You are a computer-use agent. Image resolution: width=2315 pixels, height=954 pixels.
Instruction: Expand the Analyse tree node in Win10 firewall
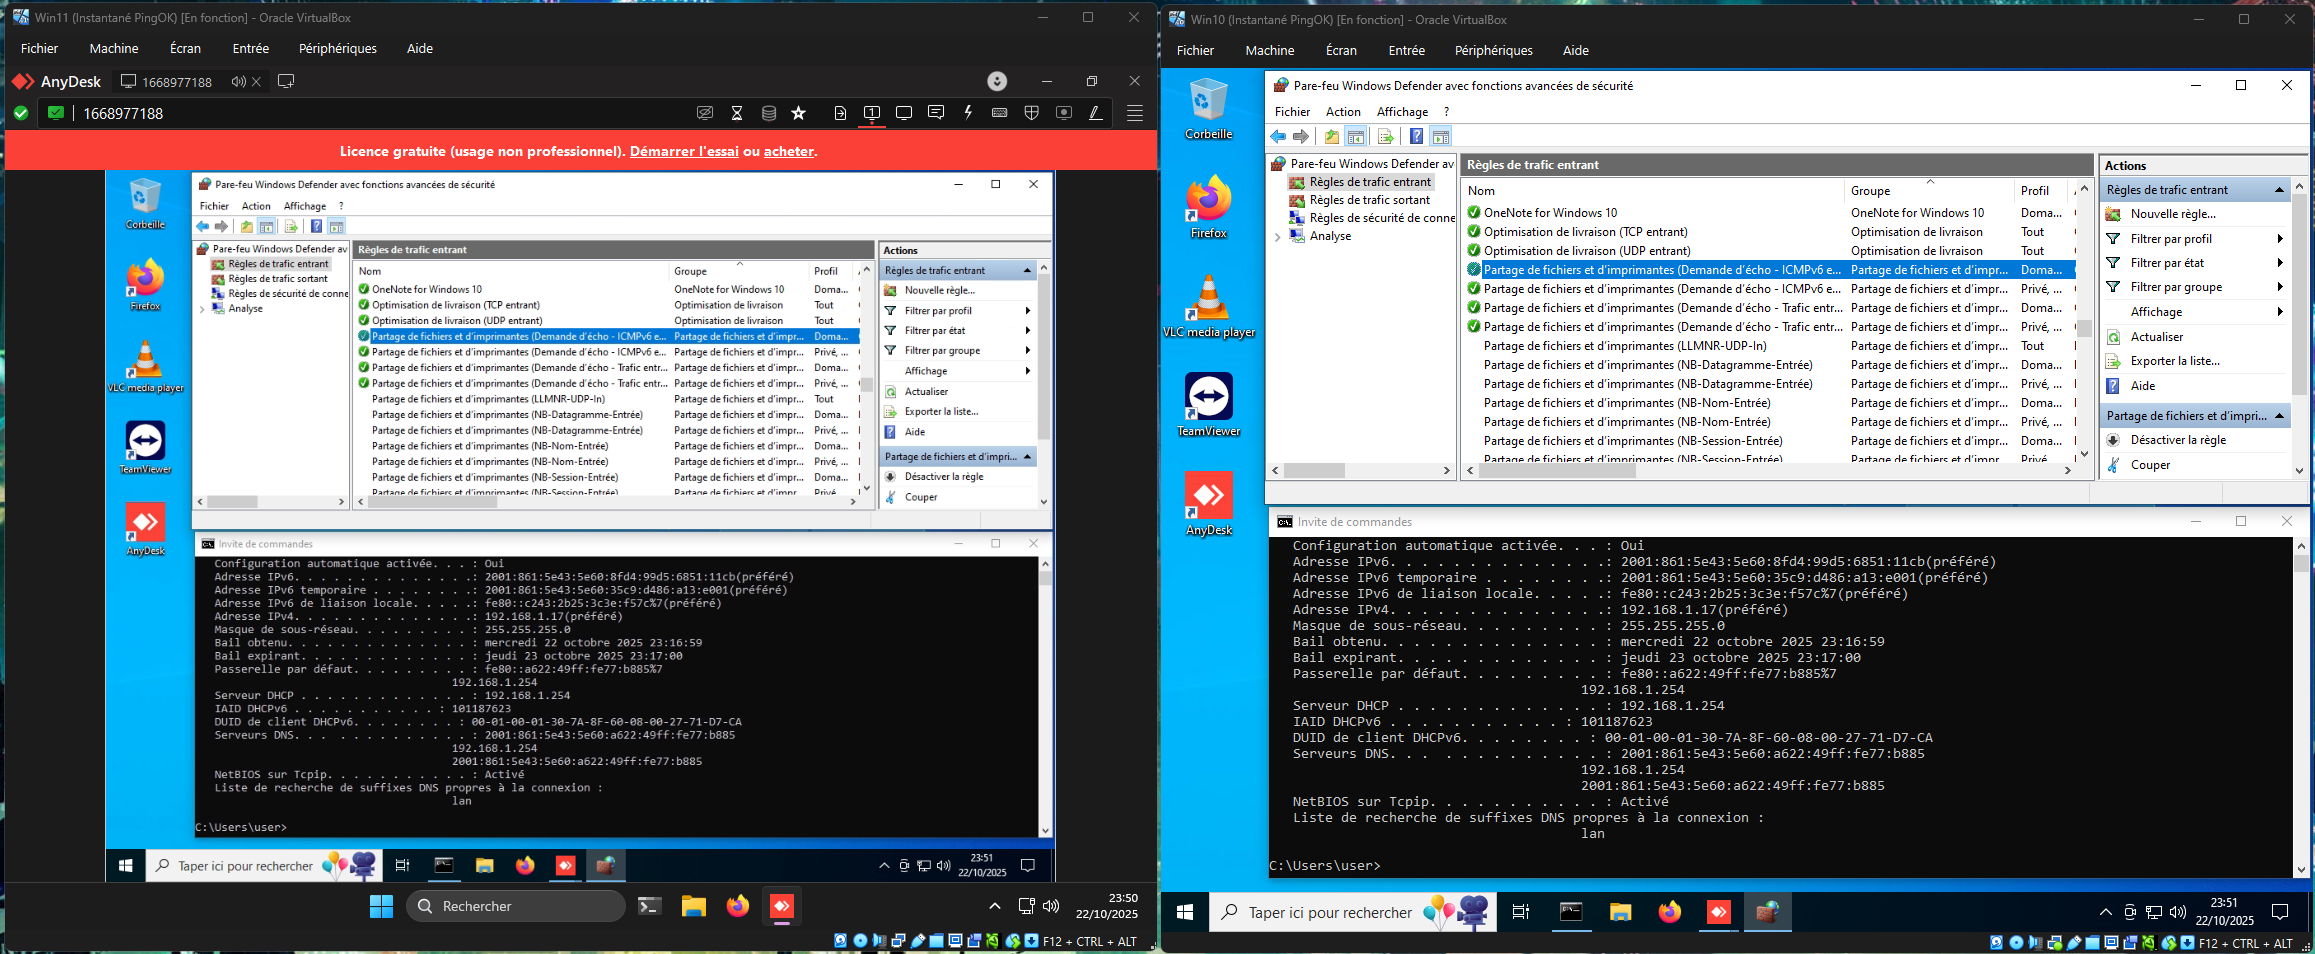point(1277,237)
